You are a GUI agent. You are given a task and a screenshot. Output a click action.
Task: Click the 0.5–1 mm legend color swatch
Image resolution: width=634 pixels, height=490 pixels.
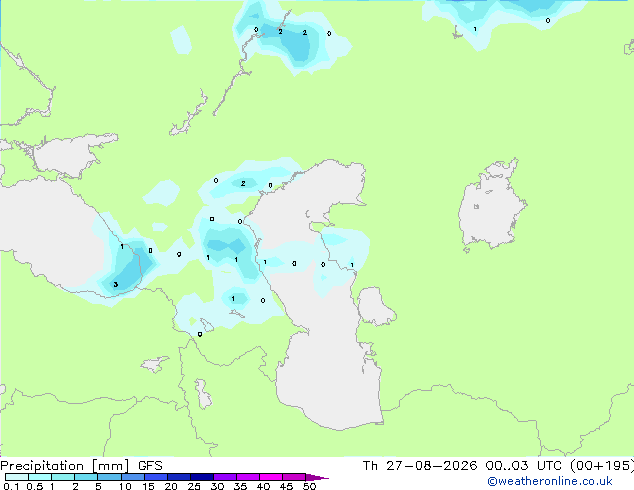coord(40,477)
